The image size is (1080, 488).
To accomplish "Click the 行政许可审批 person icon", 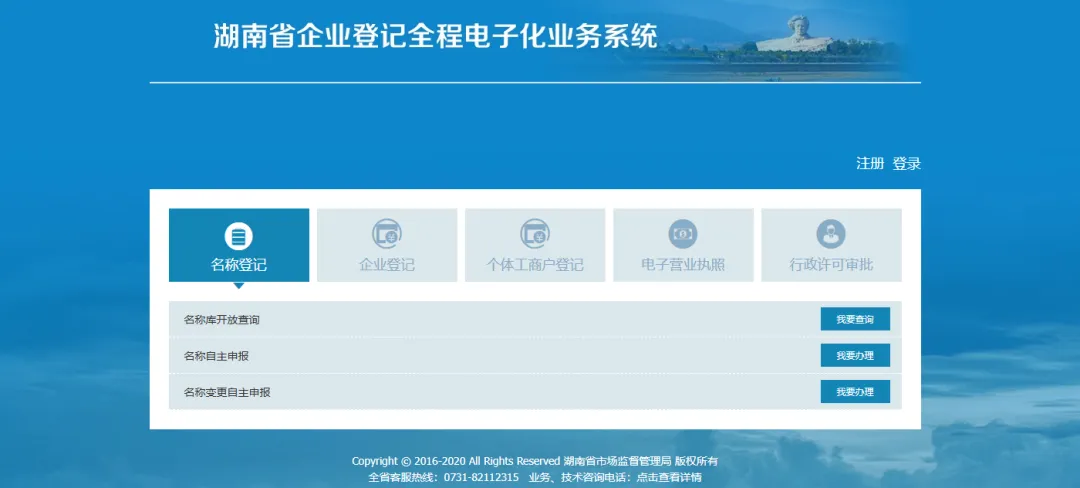I will click(831, 234).
